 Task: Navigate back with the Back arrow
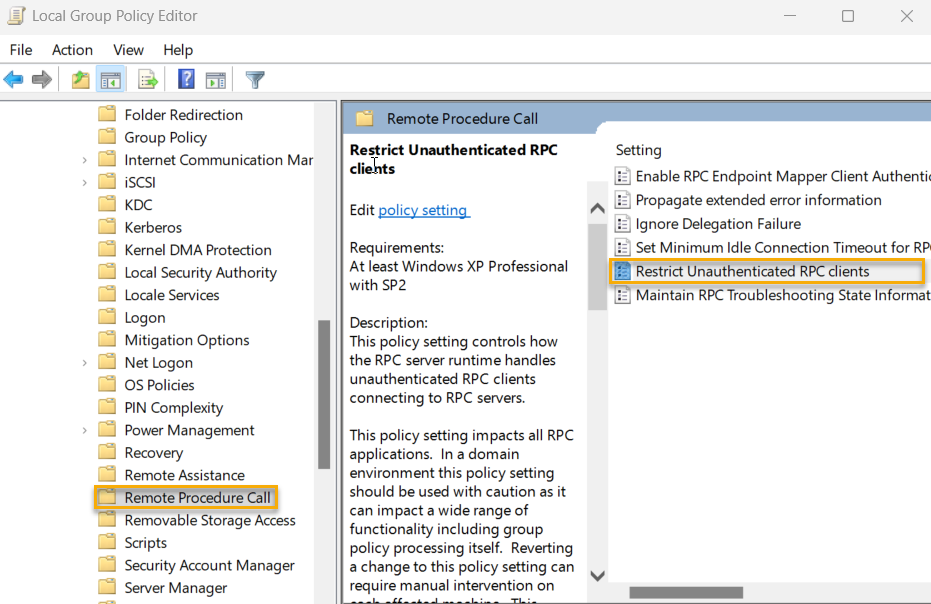tap(13, 79)
